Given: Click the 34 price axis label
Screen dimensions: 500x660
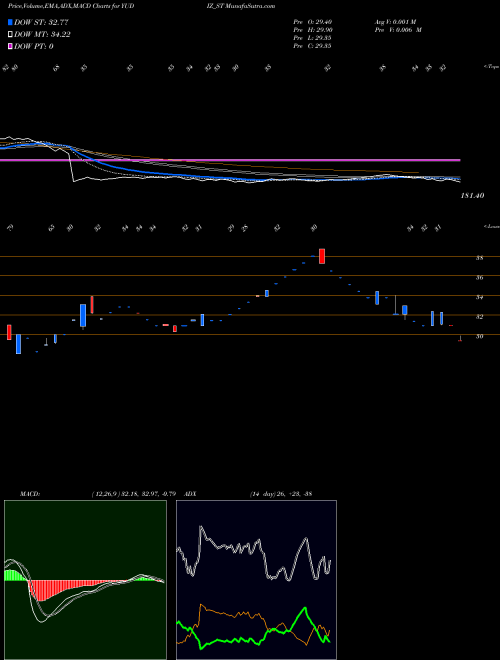Looking at the screenshot, I should point(479,297).
